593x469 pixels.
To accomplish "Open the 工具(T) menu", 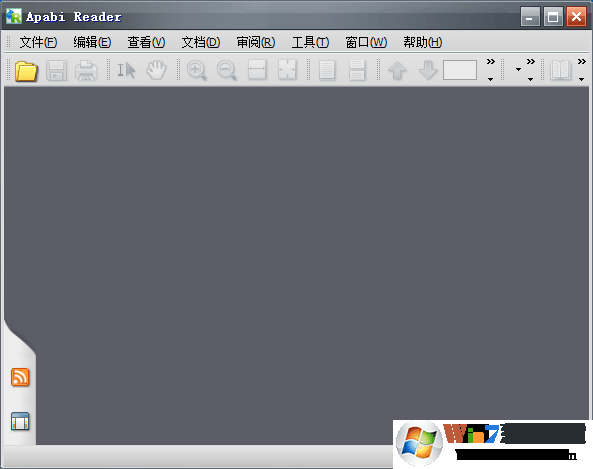I will coord(310,42).
